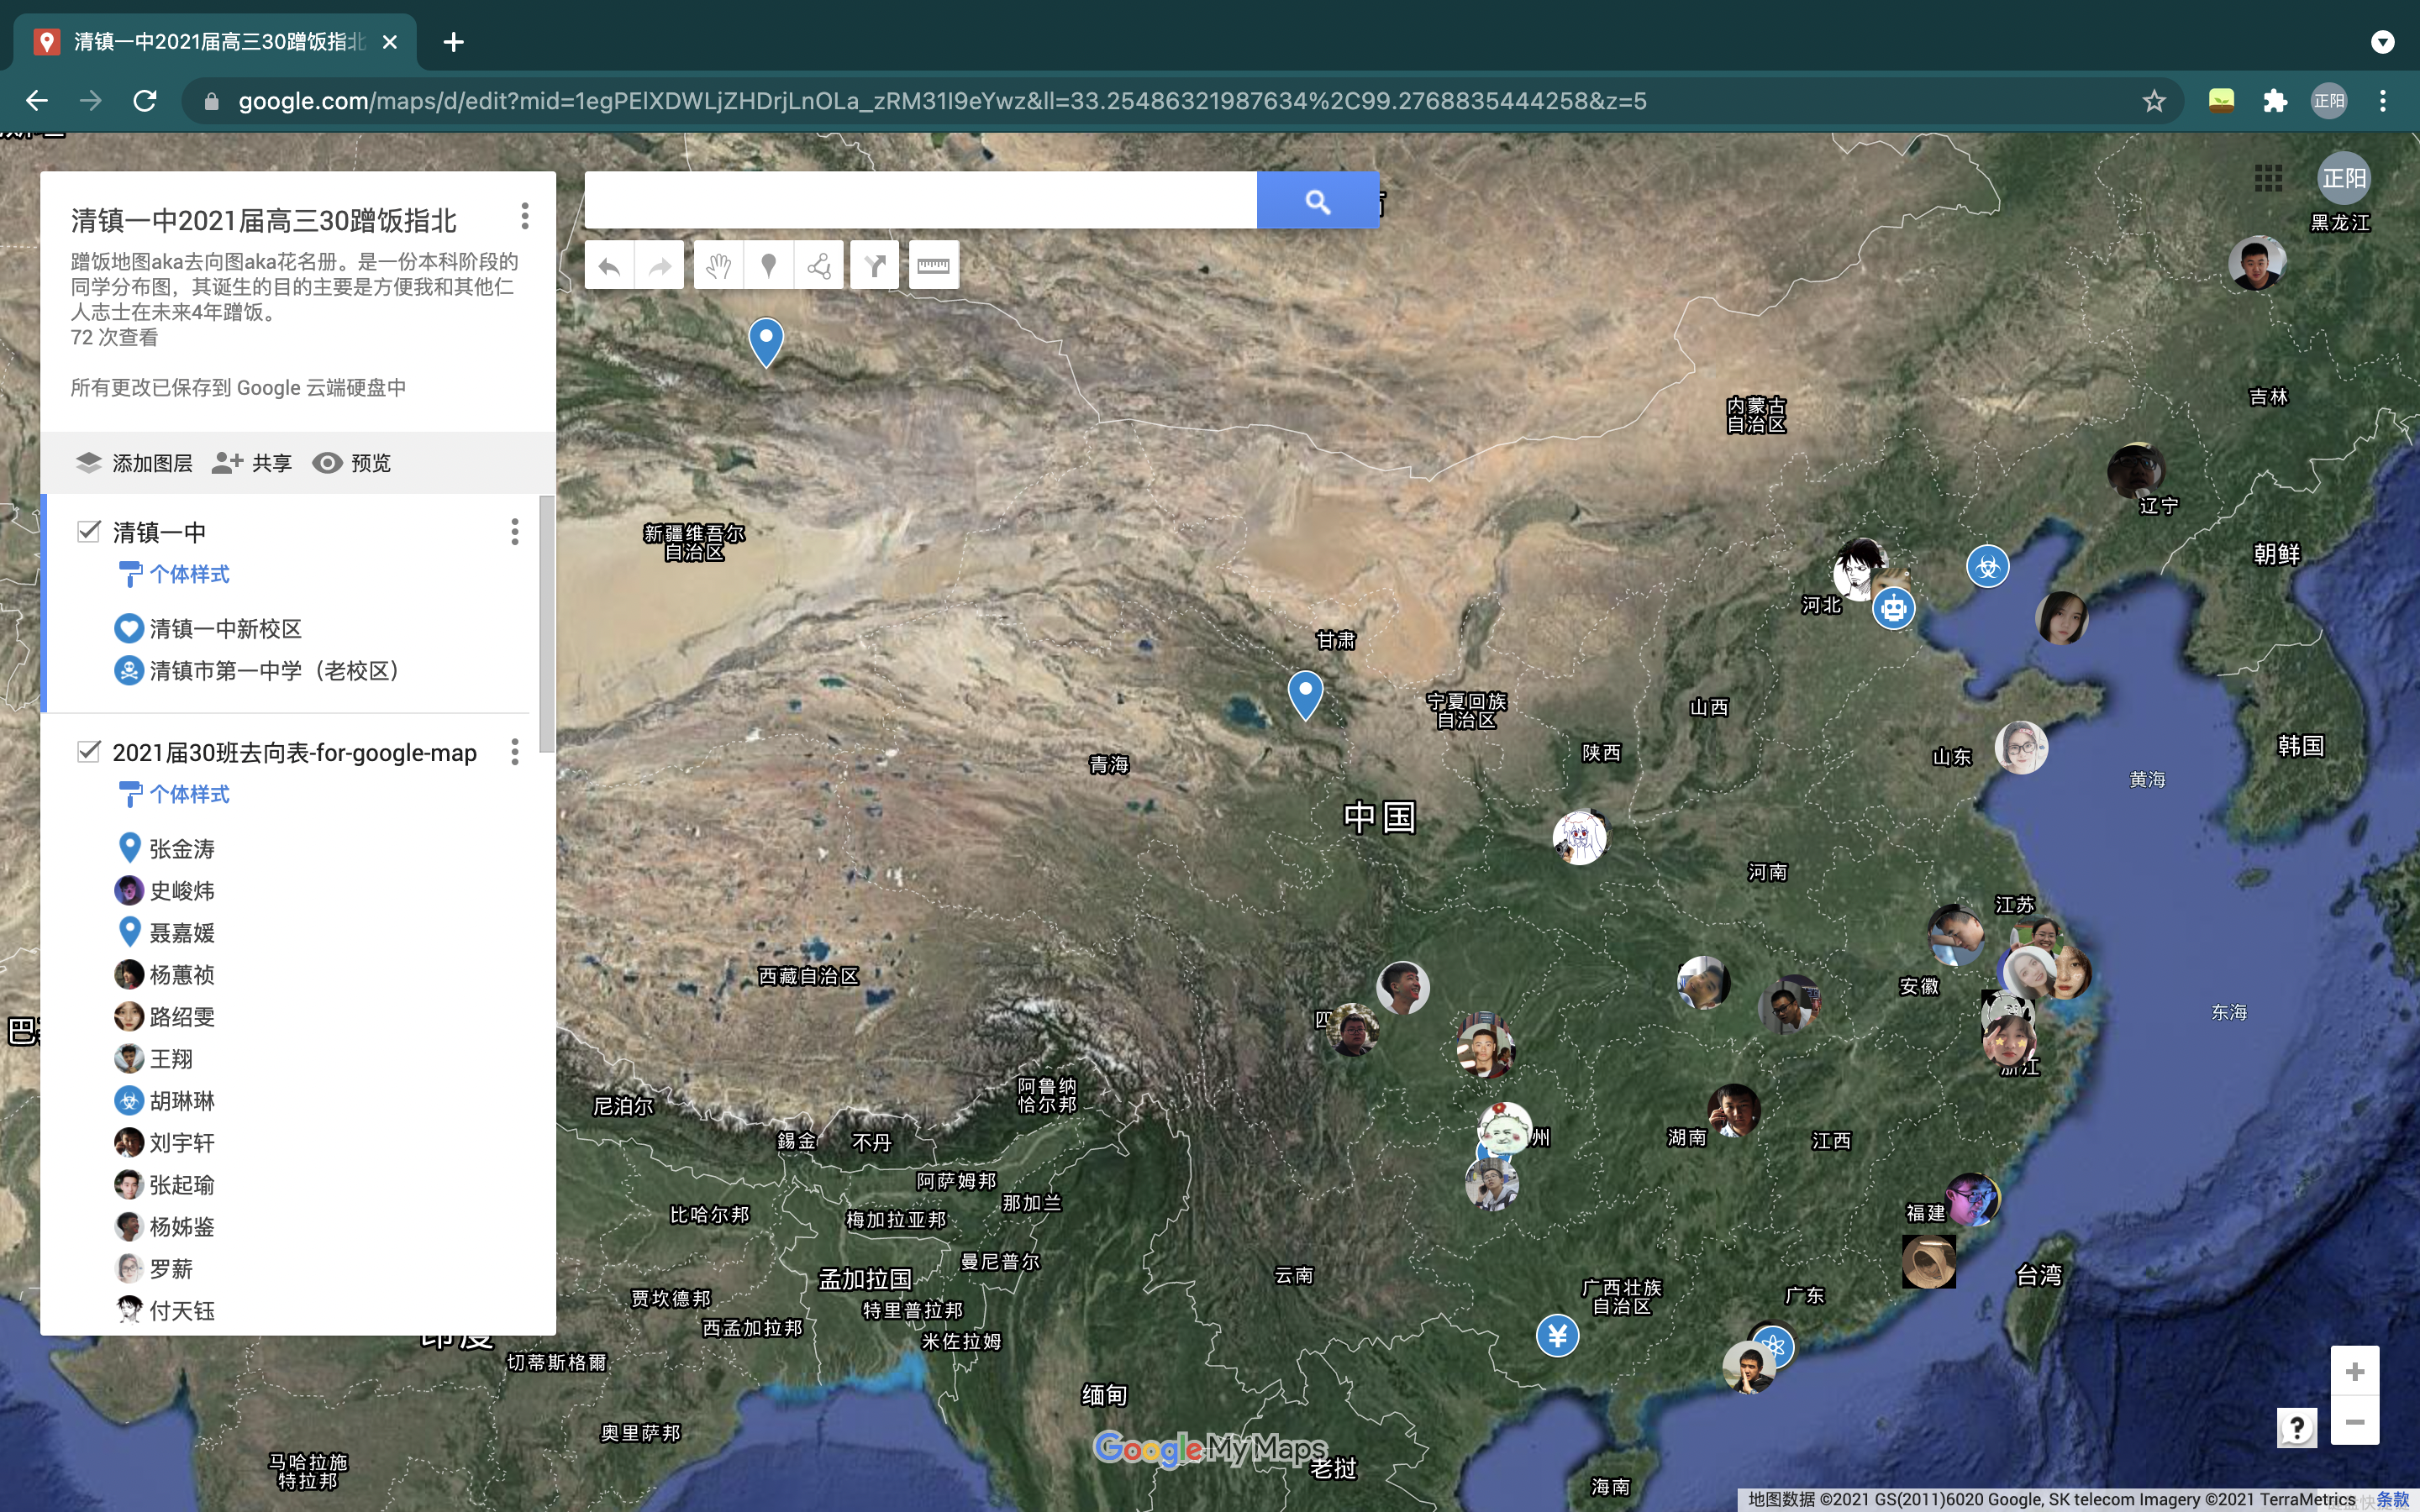Click the biohazard marker near Bohai
Image resolution: width=2420 pixels, height=1512 pixels.
[1987, 567]
